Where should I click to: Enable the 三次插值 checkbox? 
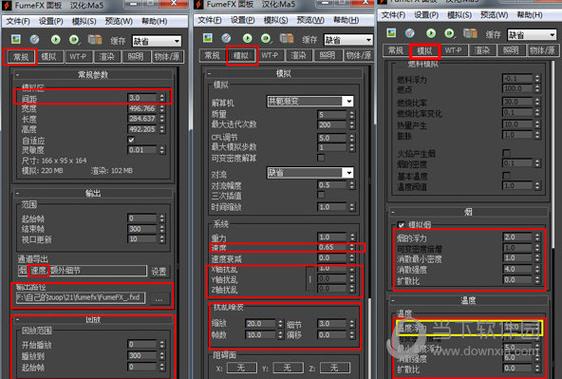pyautogui.click(x=321, y=195)
